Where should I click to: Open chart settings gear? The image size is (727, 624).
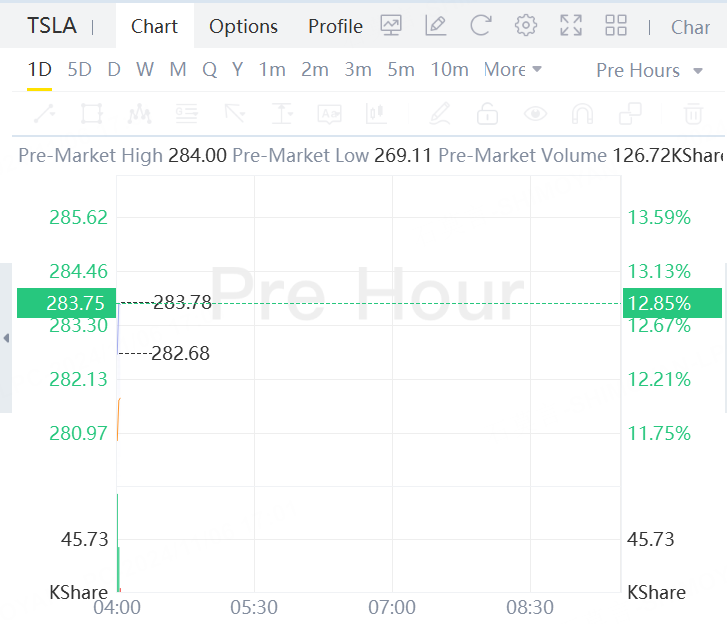(525, 26)
